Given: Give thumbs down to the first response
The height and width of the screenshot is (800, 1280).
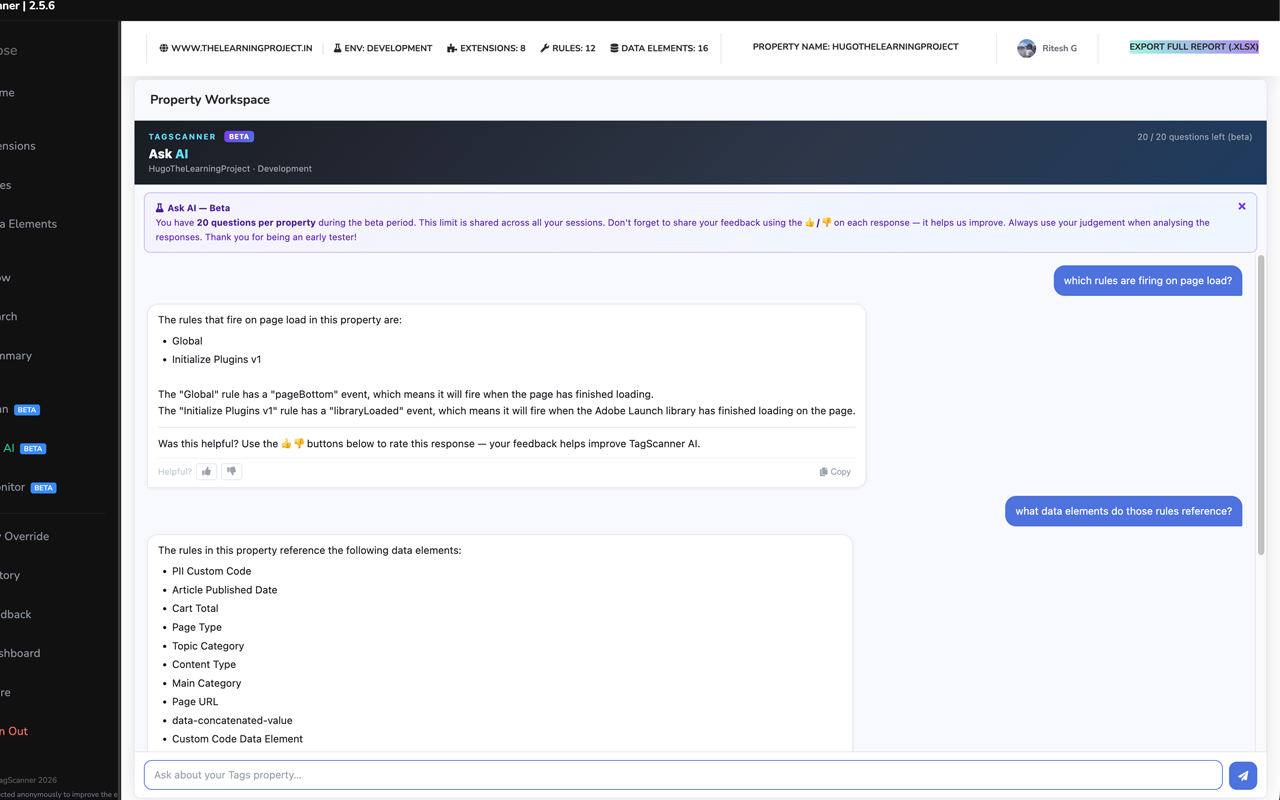Looking at the screenshot, I should 231,471.
